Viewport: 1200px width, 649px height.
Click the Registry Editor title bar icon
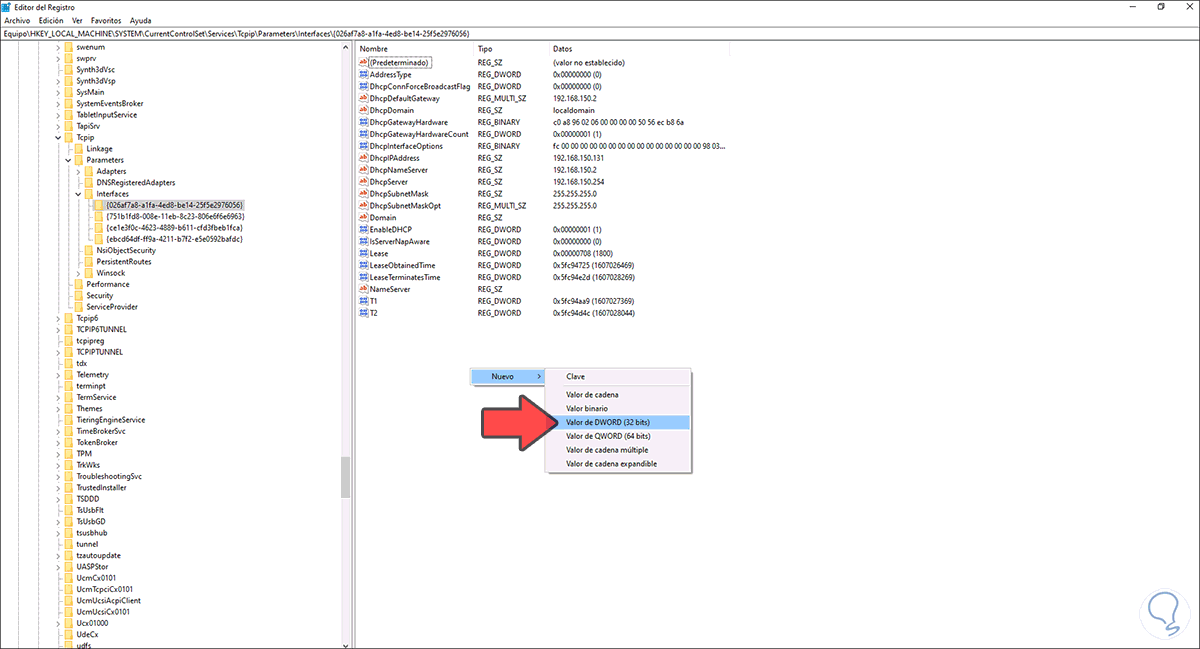click(x=7, y=6)
